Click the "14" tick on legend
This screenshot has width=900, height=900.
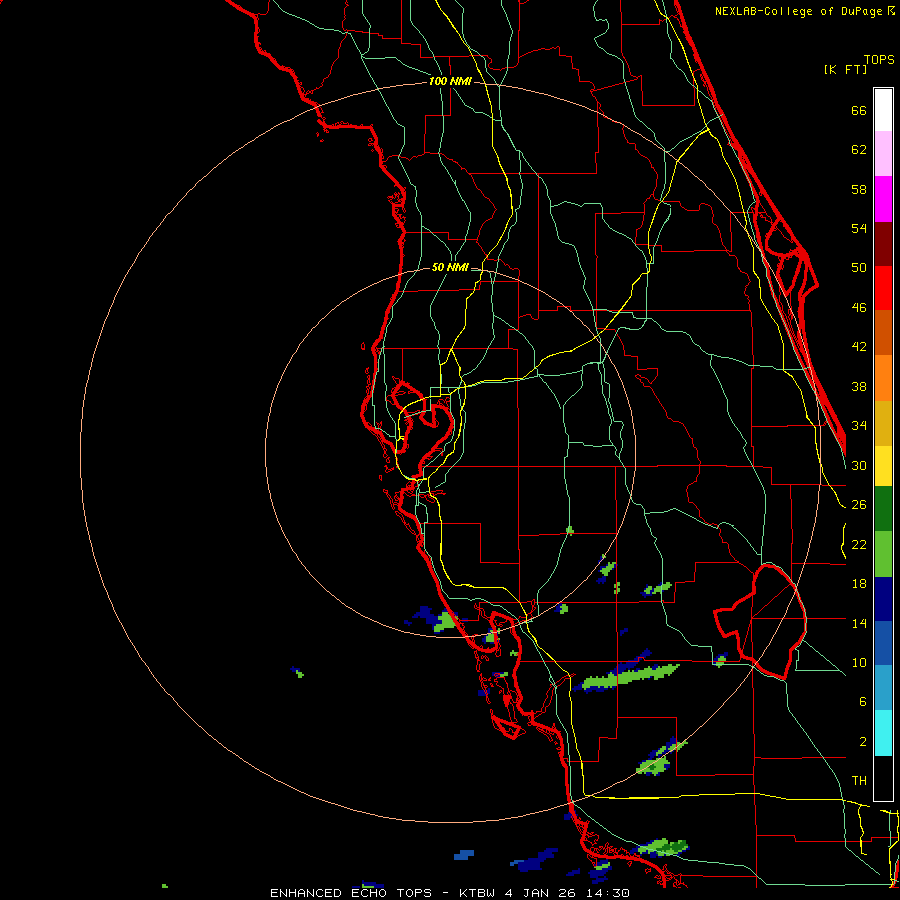coord(859,623)
